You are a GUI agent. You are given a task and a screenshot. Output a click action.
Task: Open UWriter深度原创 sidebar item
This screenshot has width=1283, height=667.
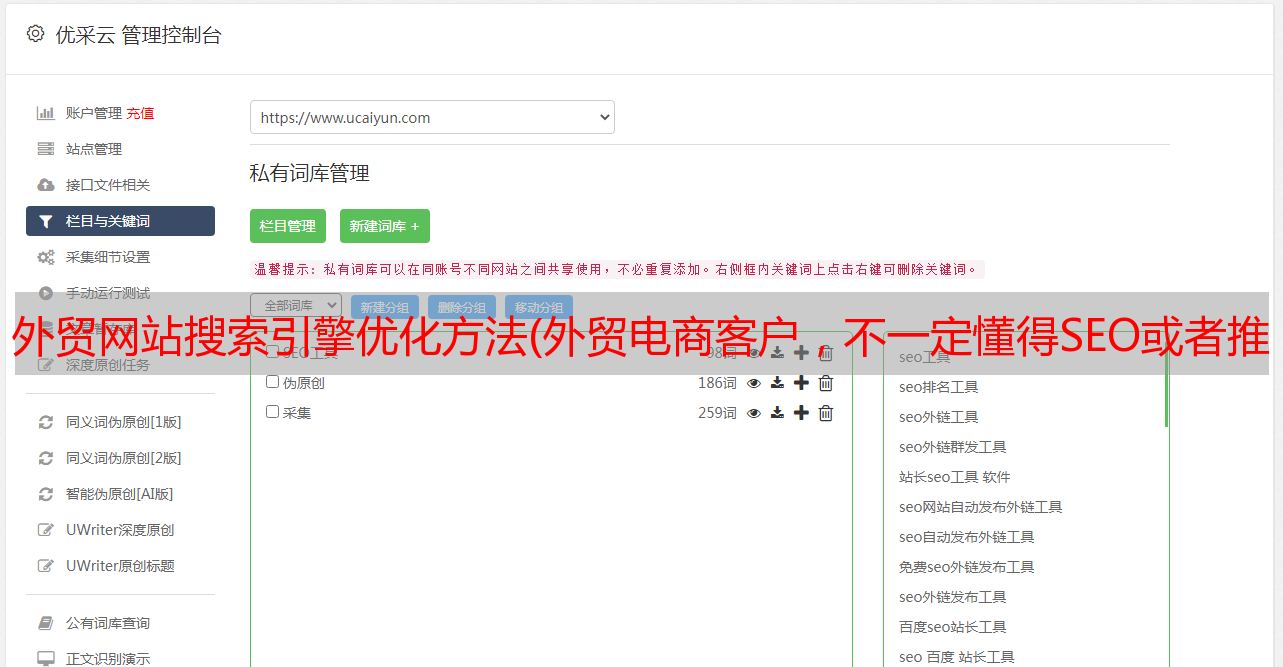pyautogui.click(x=120, y=530)
